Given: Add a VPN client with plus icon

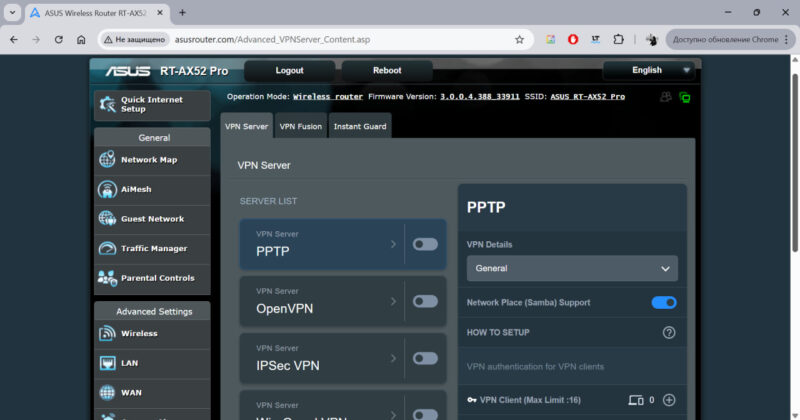Looking at the screenshot, I should [x=669, y=400].
